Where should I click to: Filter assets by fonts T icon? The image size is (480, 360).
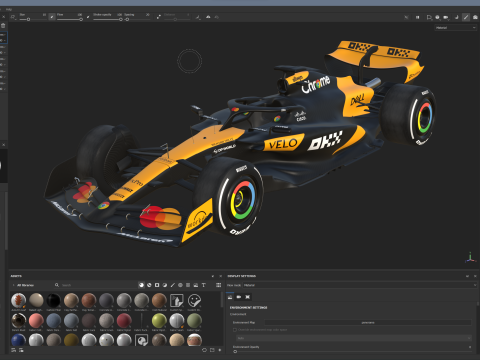(x=204, y=285)
